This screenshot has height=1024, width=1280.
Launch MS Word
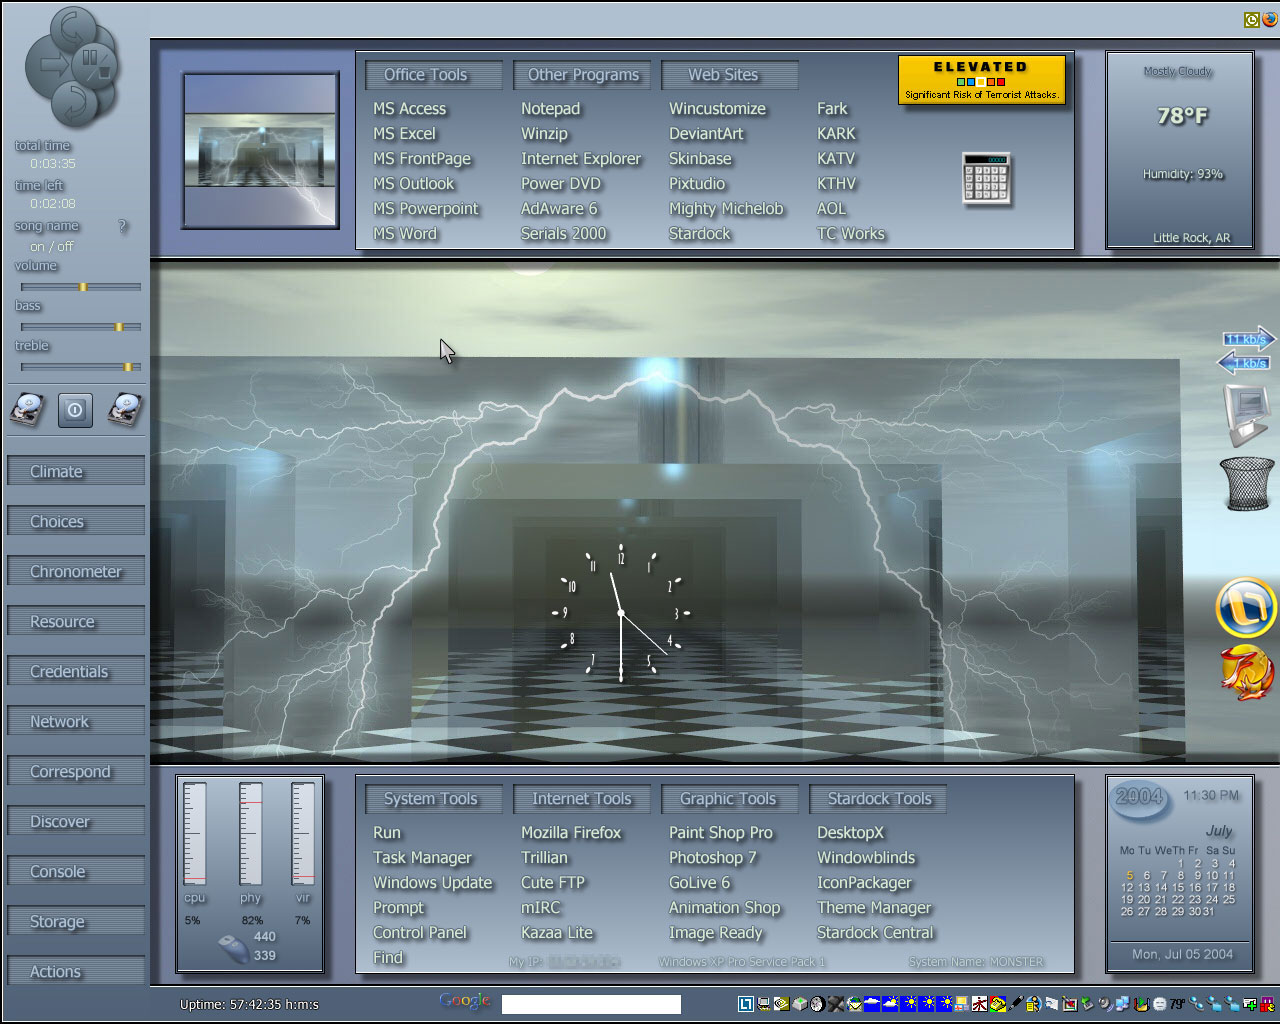point(405,234)
